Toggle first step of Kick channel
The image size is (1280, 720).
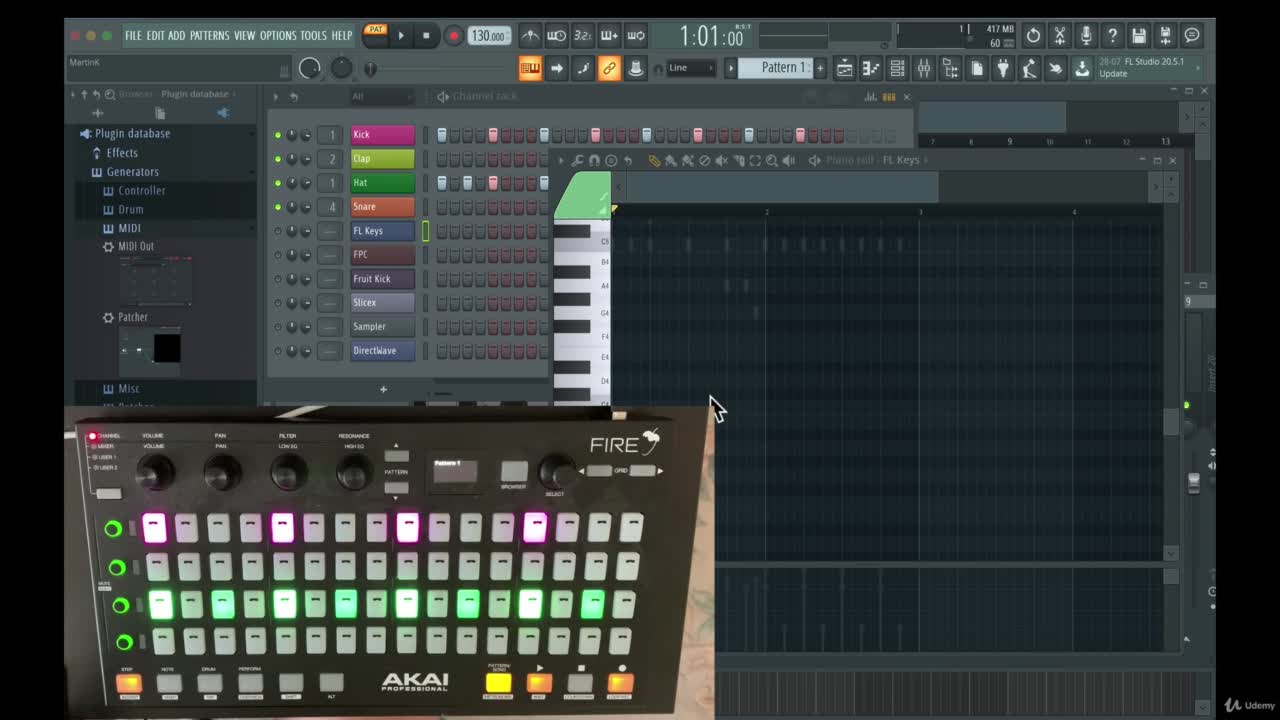pos(442,135)
